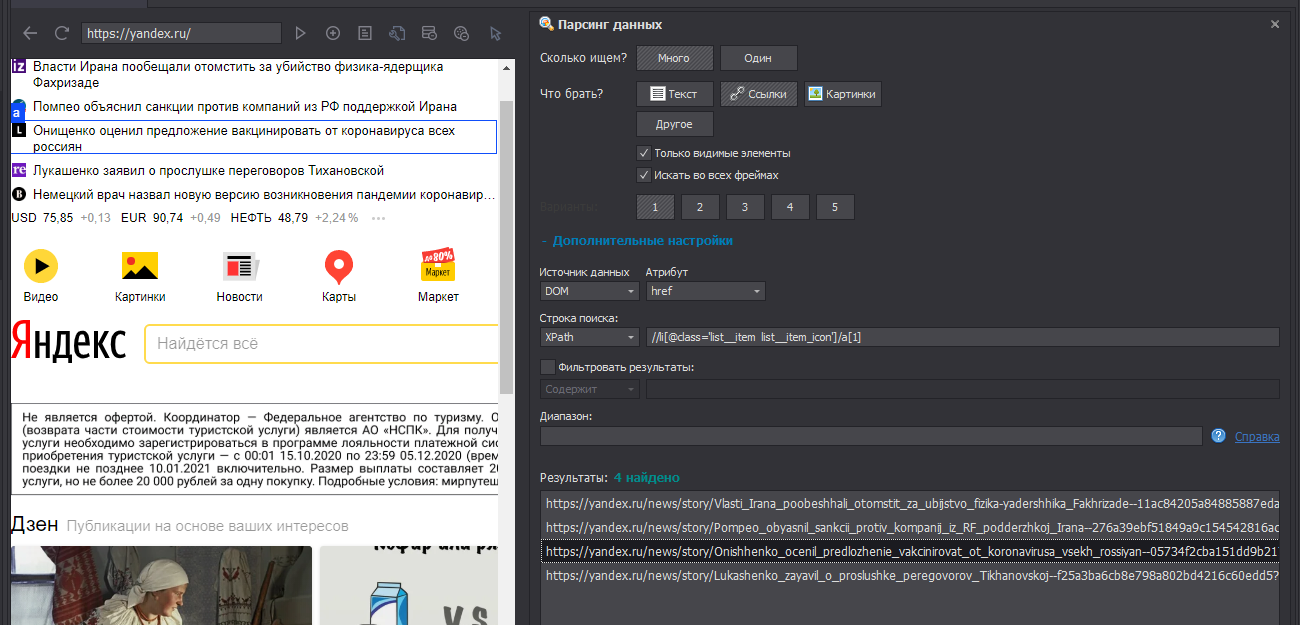This screenshot has width=1300, height=625.
Task: Click the clear cache toolbar icon
Action: [x=429, y=33]
